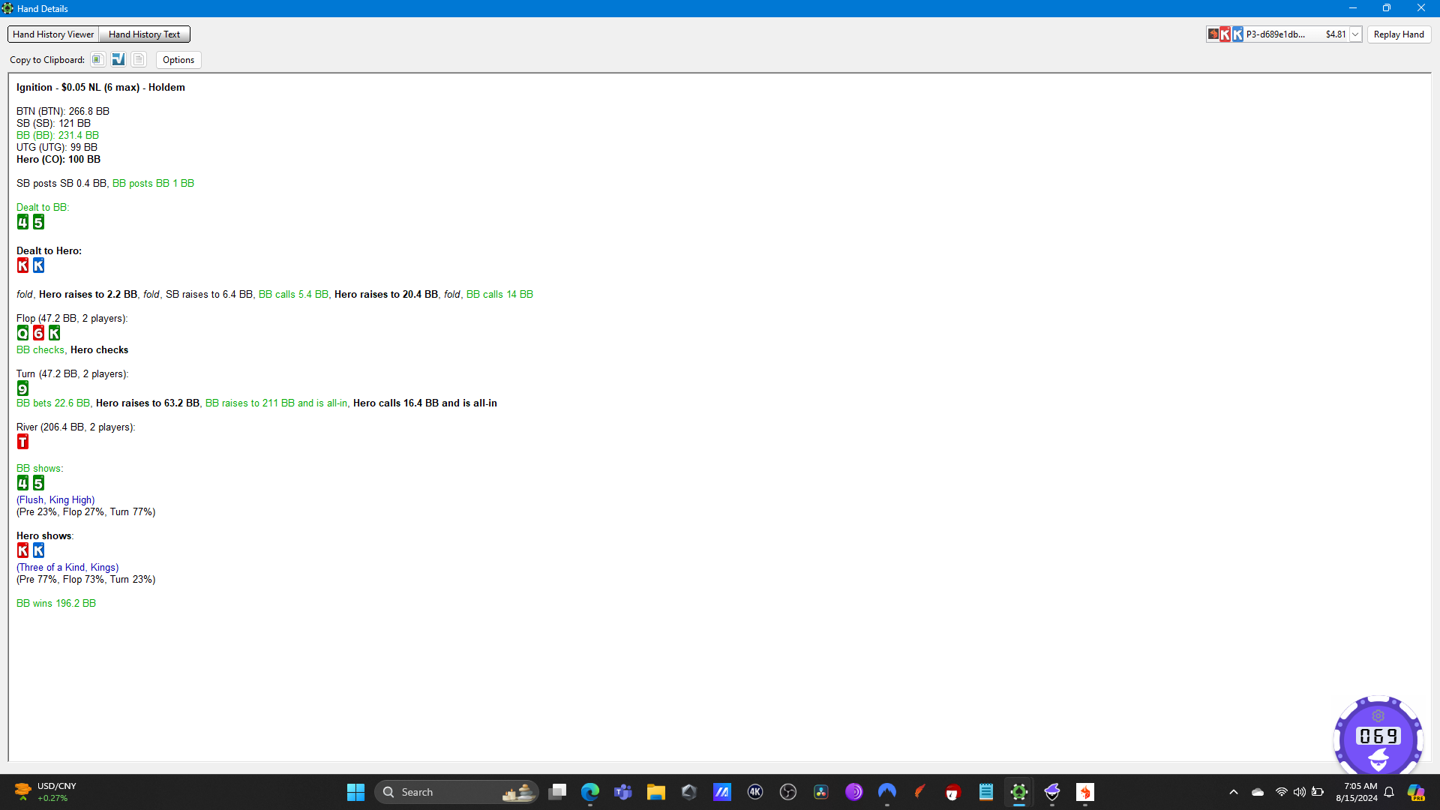Open OBS Studio from the taskbar

[788, 792]
